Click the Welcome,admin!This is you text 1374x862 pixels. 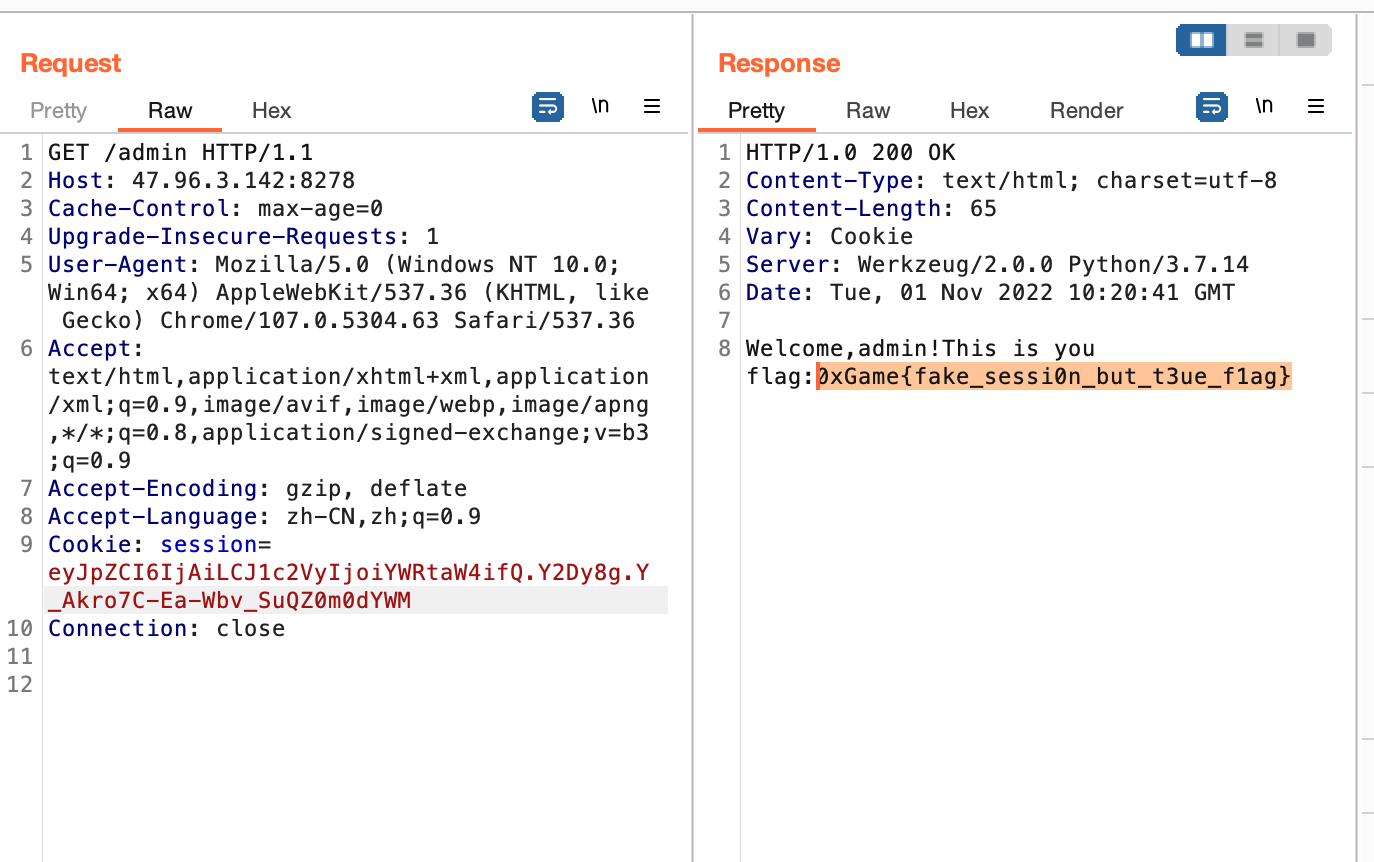(x=921, y=349)
